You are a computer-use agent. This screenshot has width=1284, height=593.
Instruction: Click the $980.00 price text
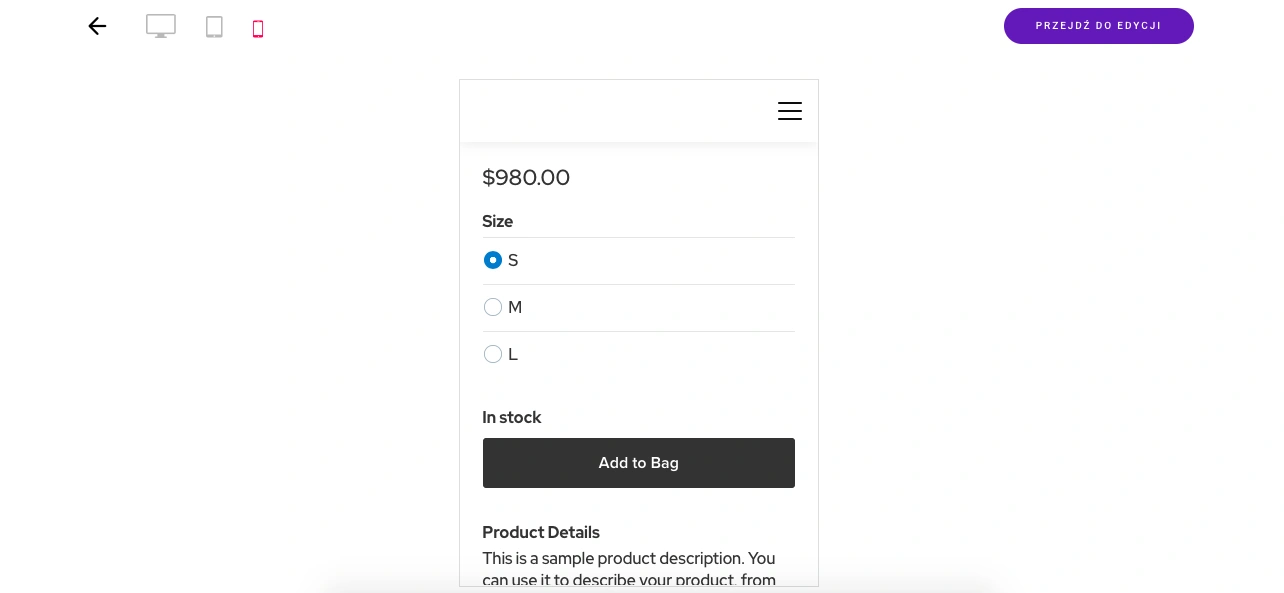pyautogui.click(x=526, y=178)
